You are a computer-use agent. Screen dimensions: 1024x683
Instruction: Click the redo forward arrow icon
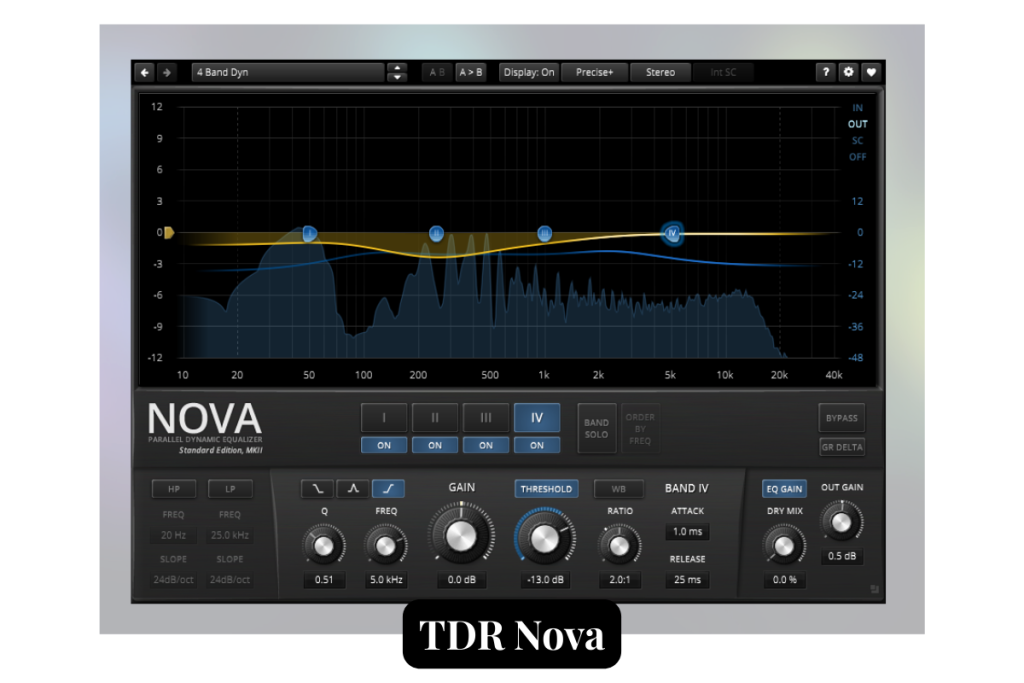[x=167, y=72]
